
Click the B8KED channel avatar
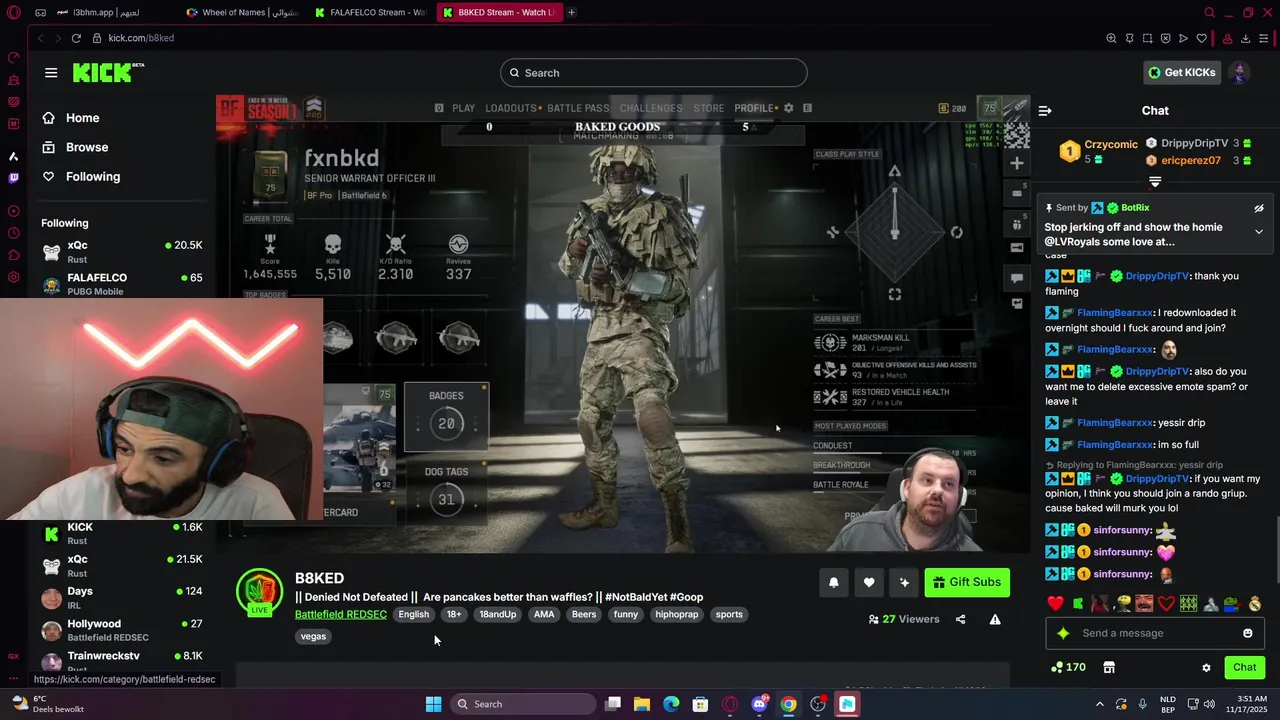(259, 591)
